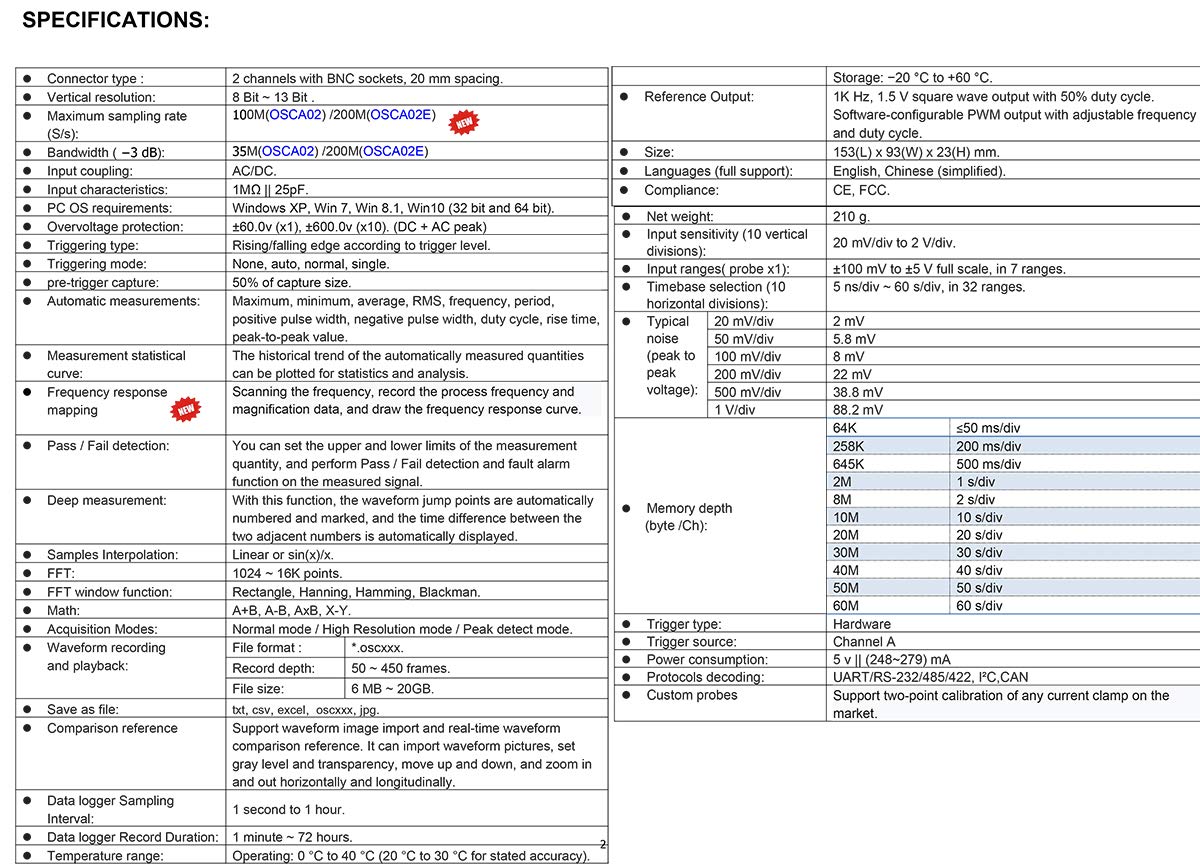The height and width of the screenshot is (865, 1200).
Task: Click 'Rising/falling edge according to trigger level.'
Action: (x=361, y=245)
